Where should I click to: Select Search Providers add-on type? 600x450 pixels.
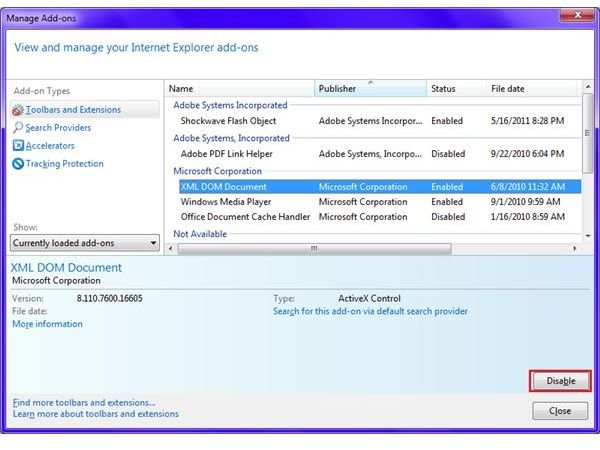tap(58, 128)
